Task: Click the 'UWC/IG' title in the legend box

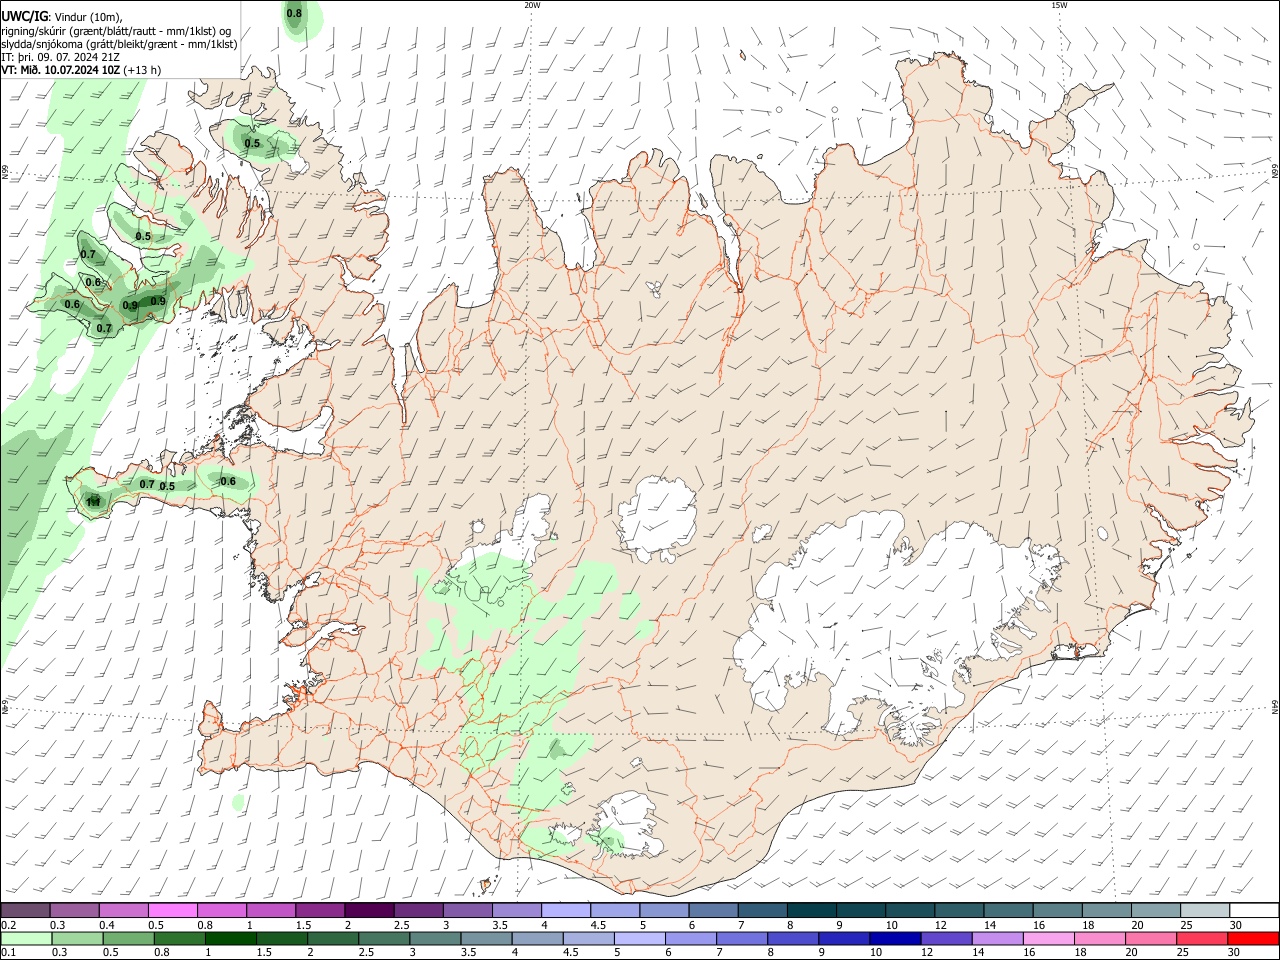Action: pyautogui.click(x=24, y=16)
